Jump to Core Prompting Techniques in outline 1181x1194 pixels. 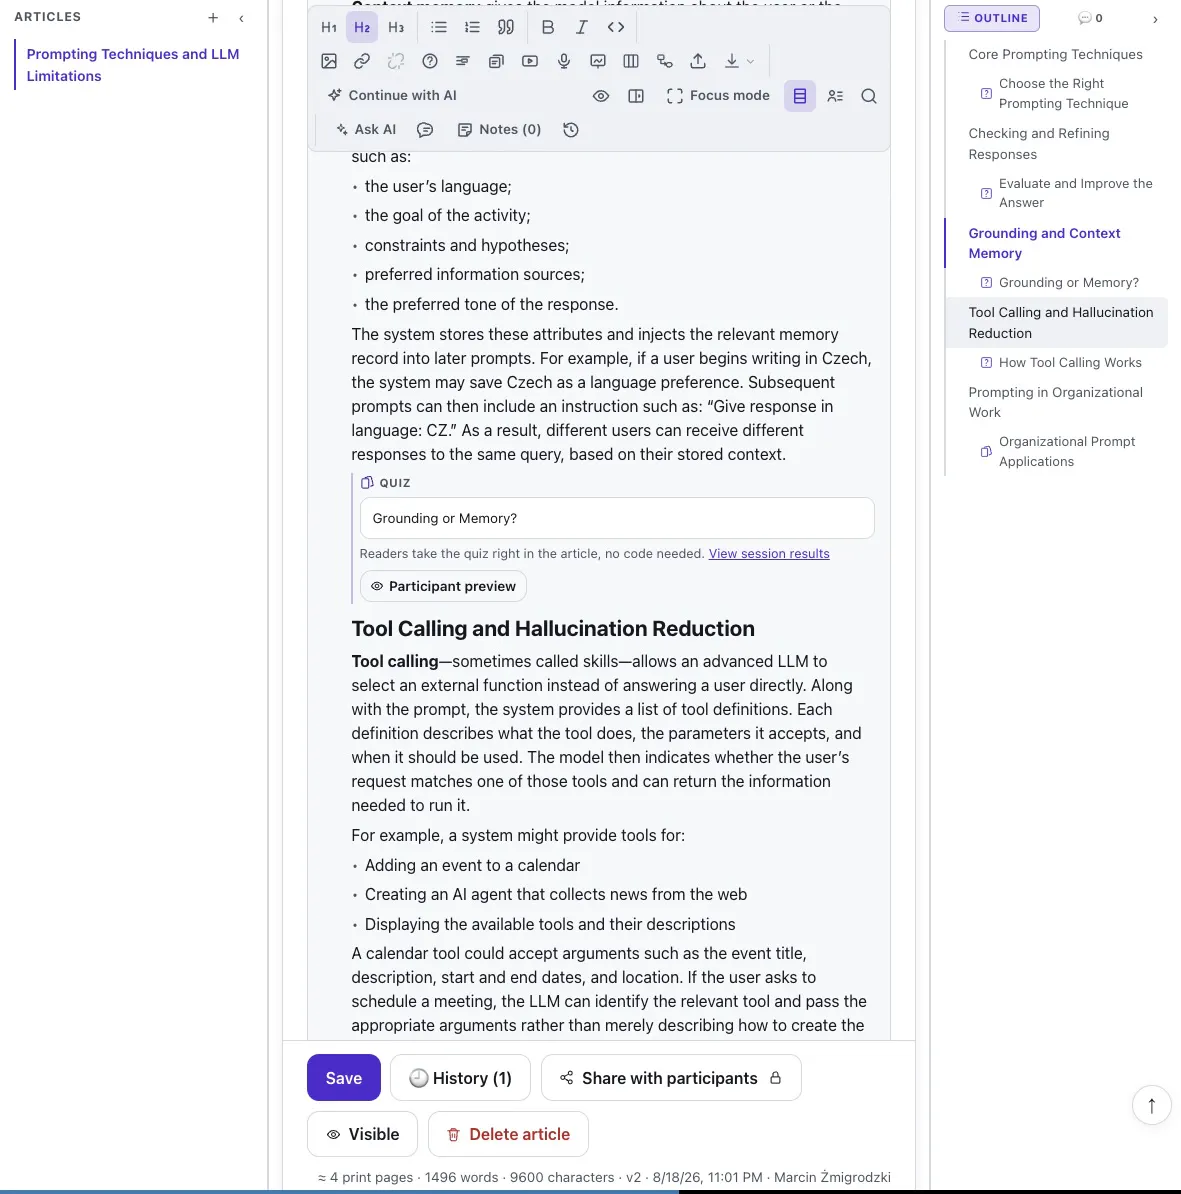tap(1055, 54)
